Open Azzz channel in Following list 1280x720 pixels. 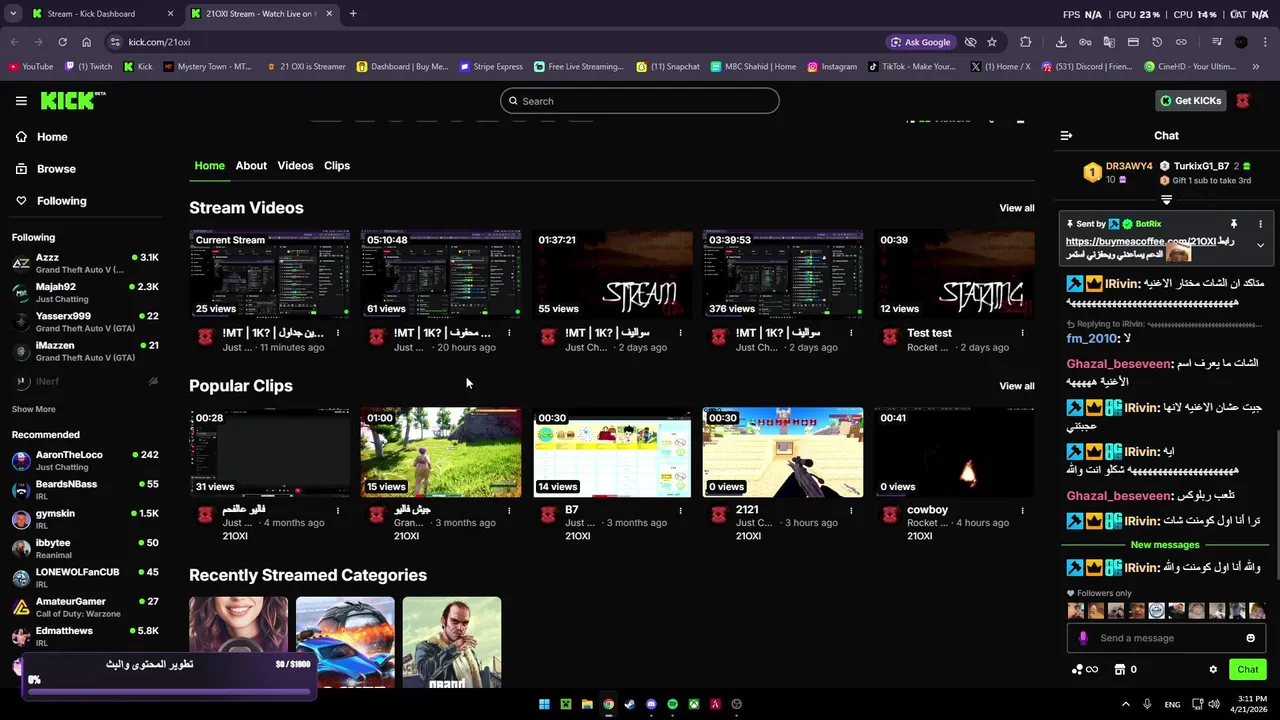tap(85, 263)
